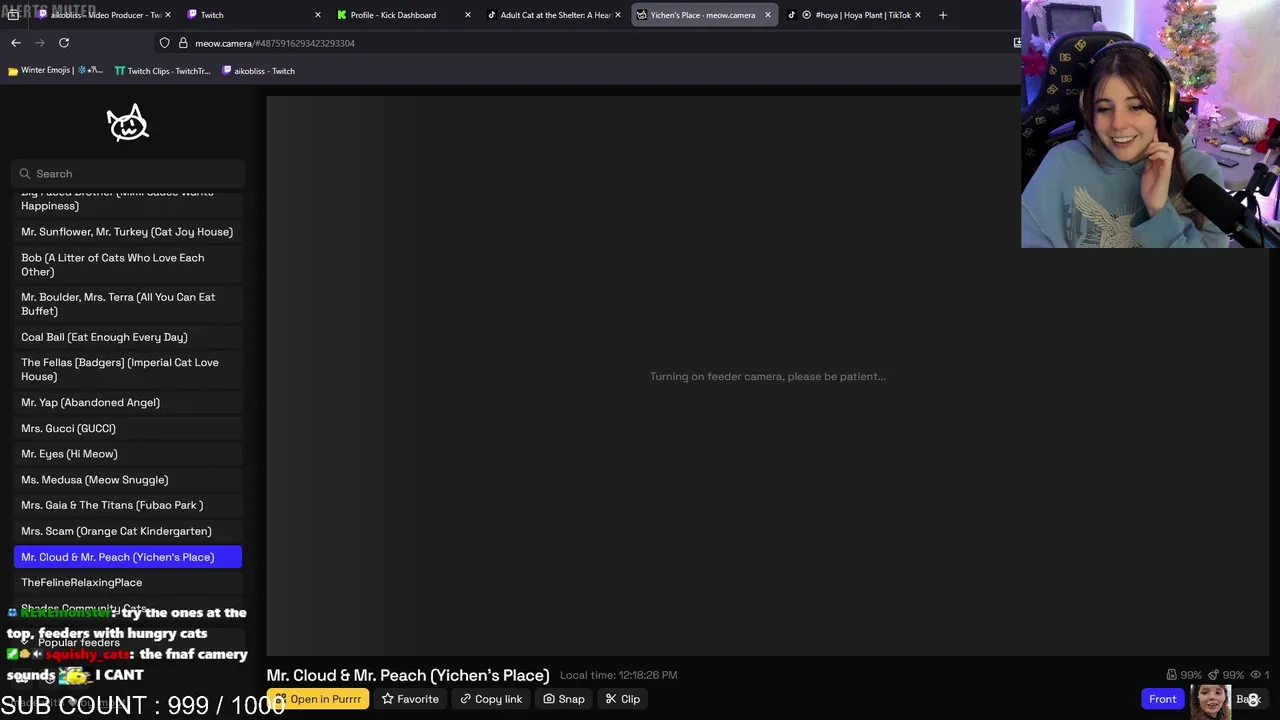
Task: Select Mr. Sunflower, Mr. Turkey feeder
Action: [x=128, y=232]
